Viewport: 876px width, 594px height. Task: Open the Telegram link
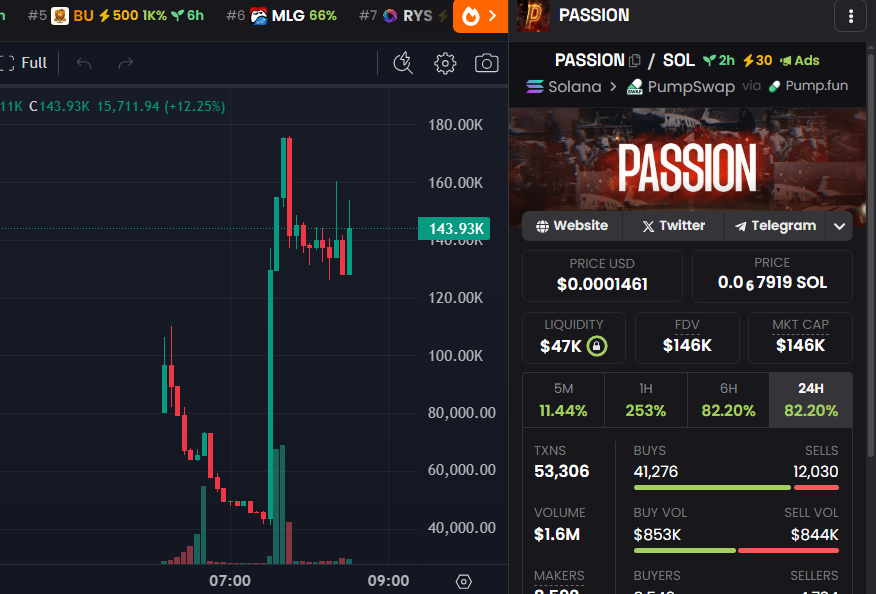click(775, 226)
